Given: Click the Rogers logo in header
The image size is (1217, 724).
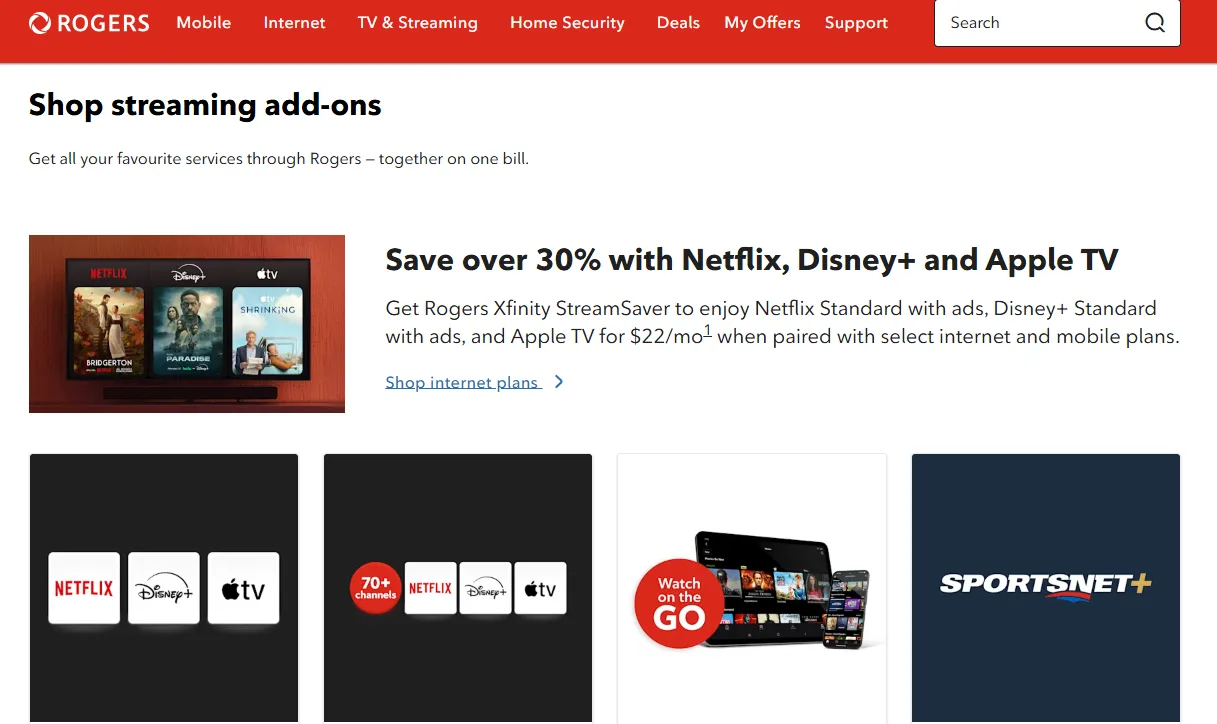Looking at the screenshot, I should click(89, 22).
